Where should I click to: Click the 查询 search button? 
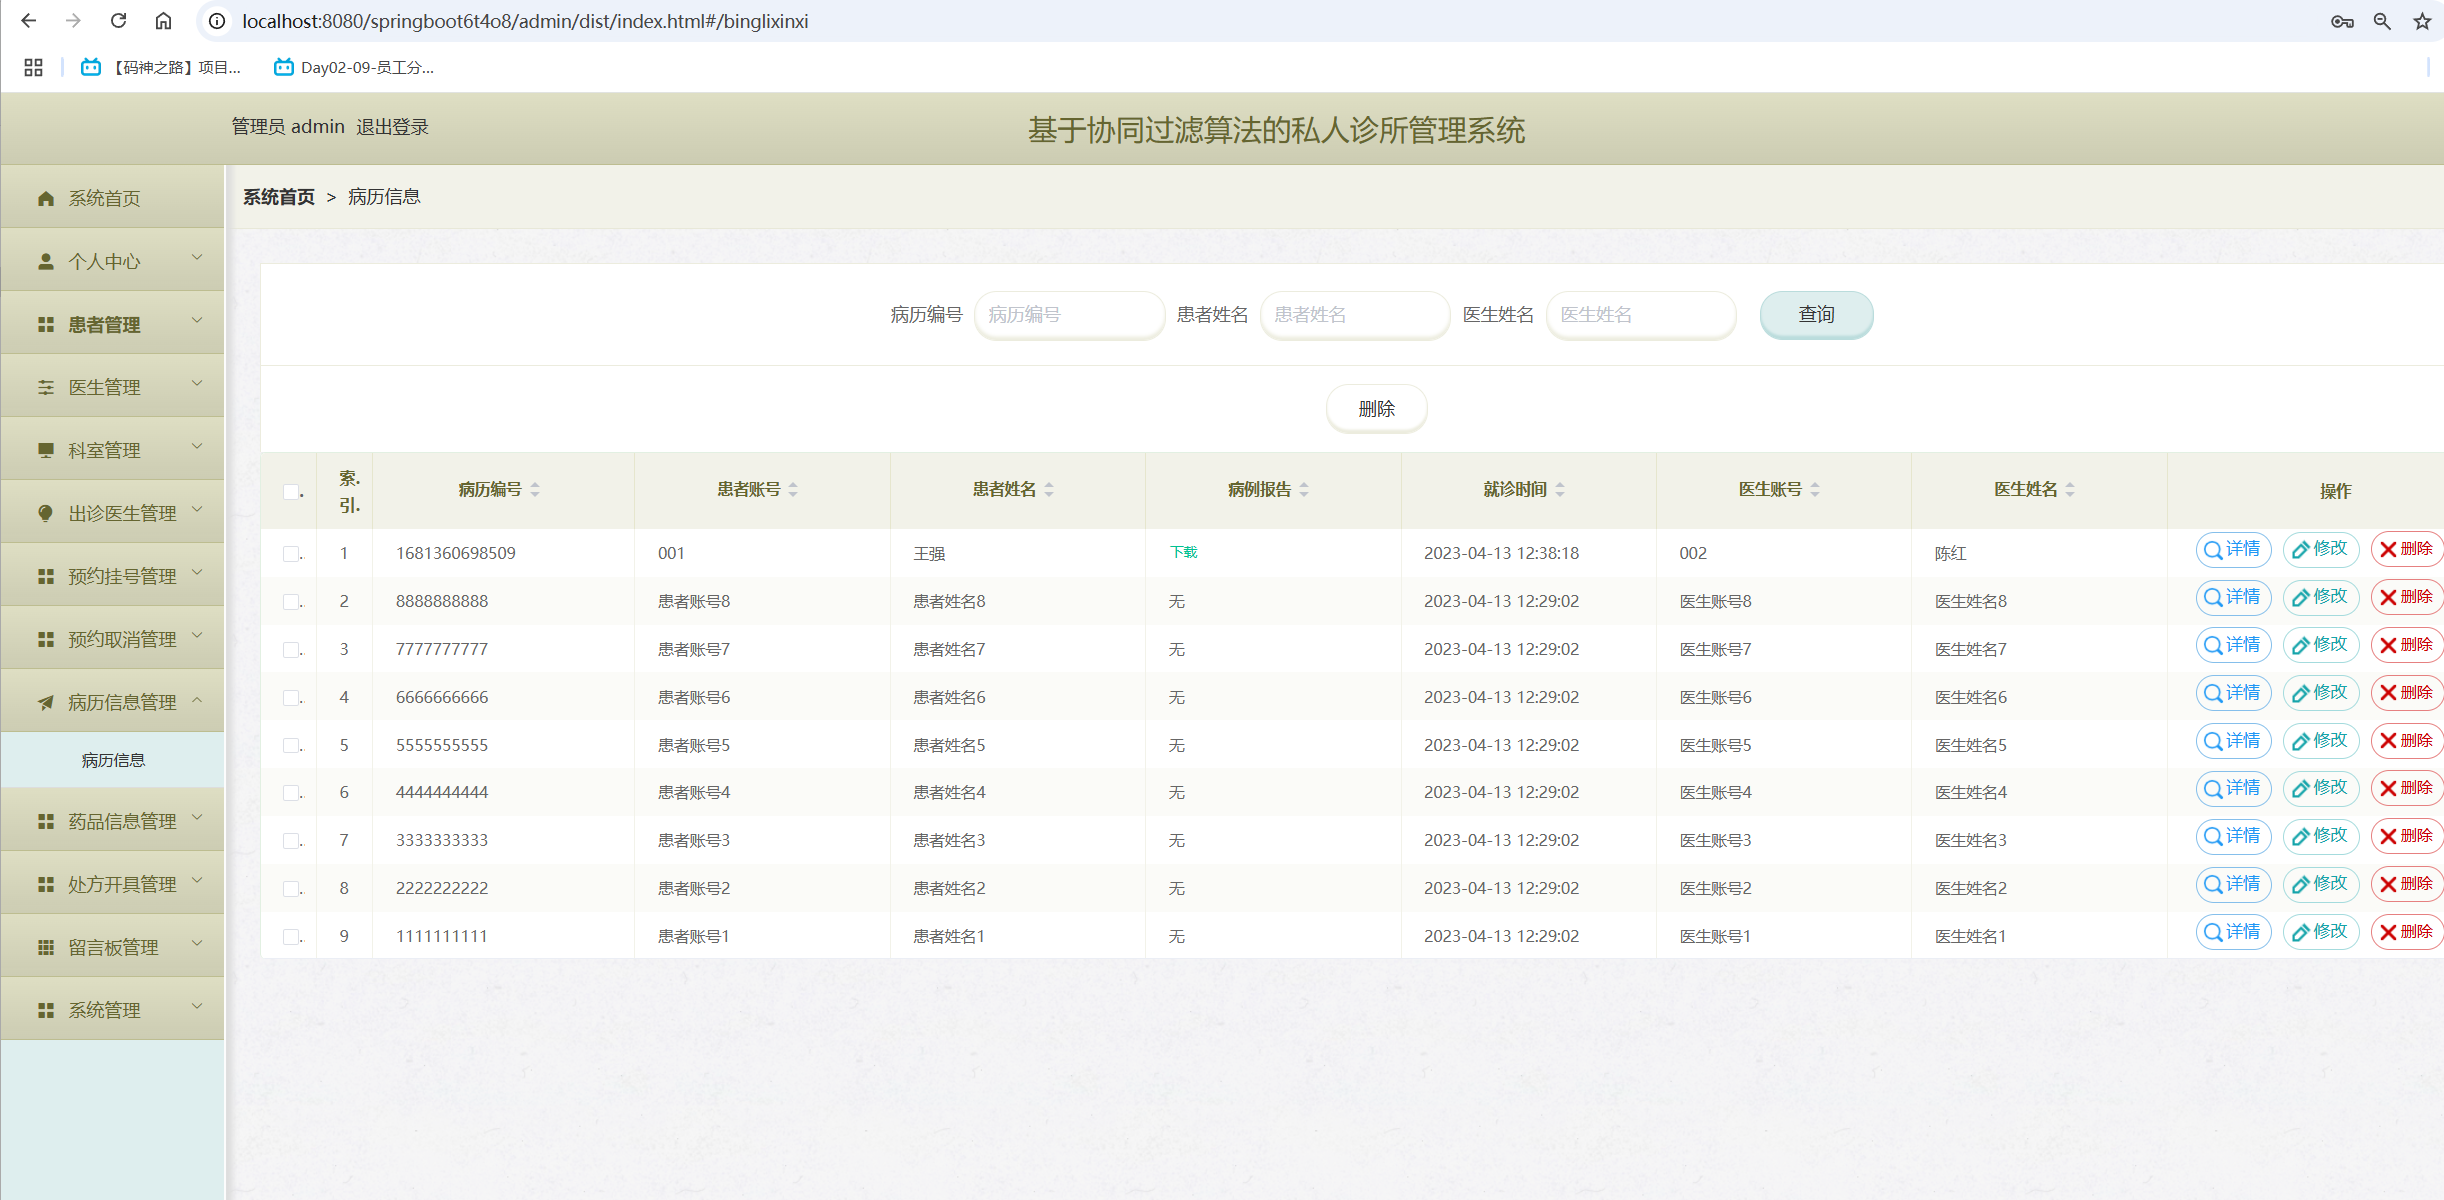pos(1816,315)
